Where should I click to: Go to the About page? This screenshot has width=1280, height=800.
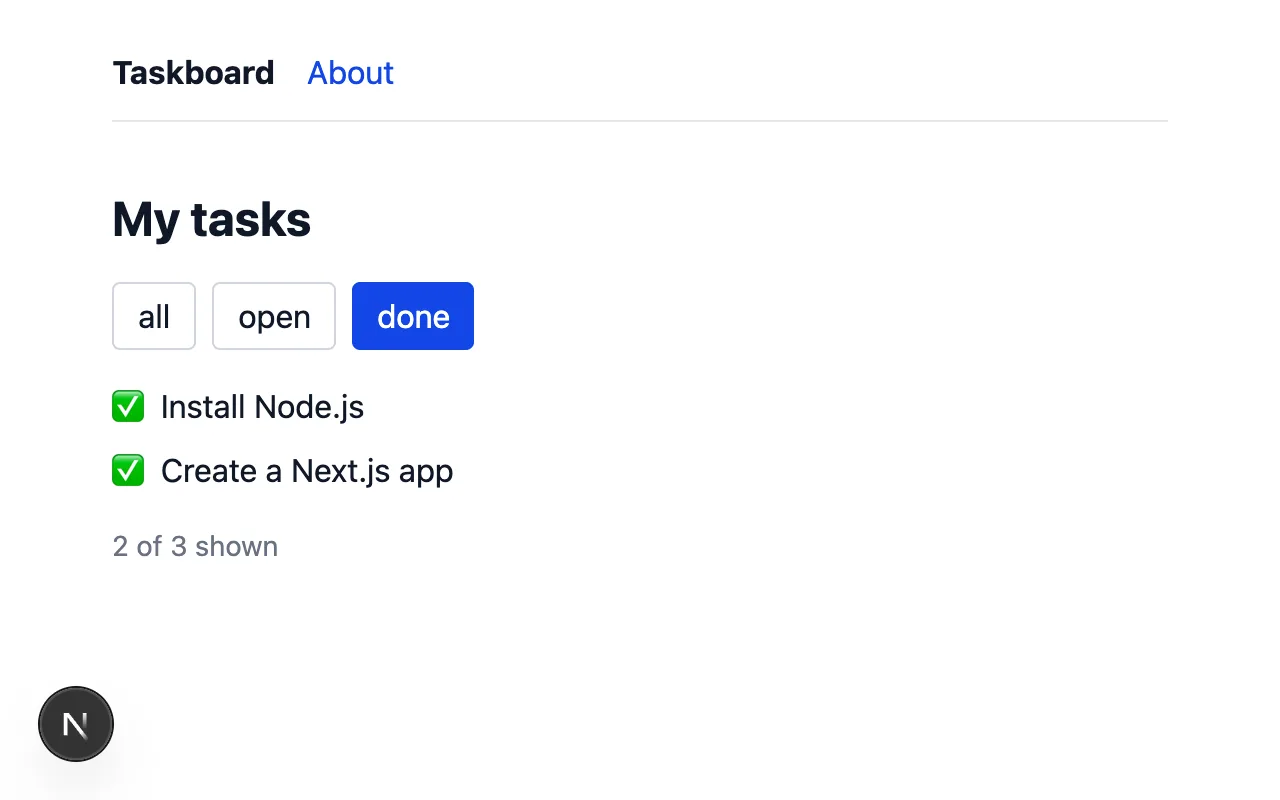[x=350, y=73]
